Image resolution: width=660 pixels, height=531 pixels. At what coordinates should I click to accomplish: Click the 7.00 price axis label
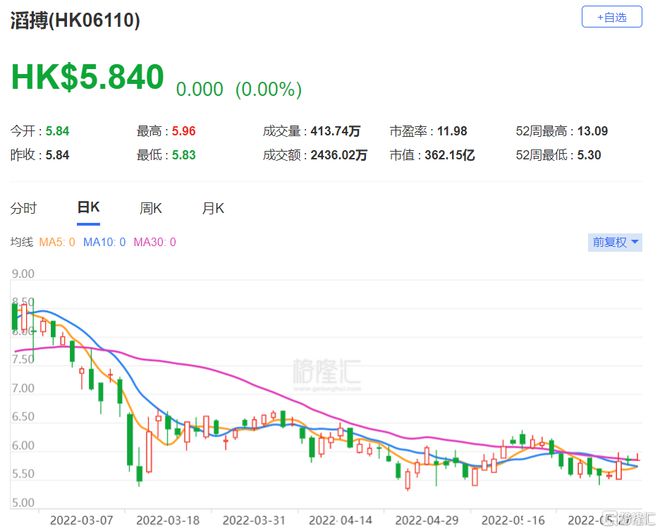(x=23, y=388)
